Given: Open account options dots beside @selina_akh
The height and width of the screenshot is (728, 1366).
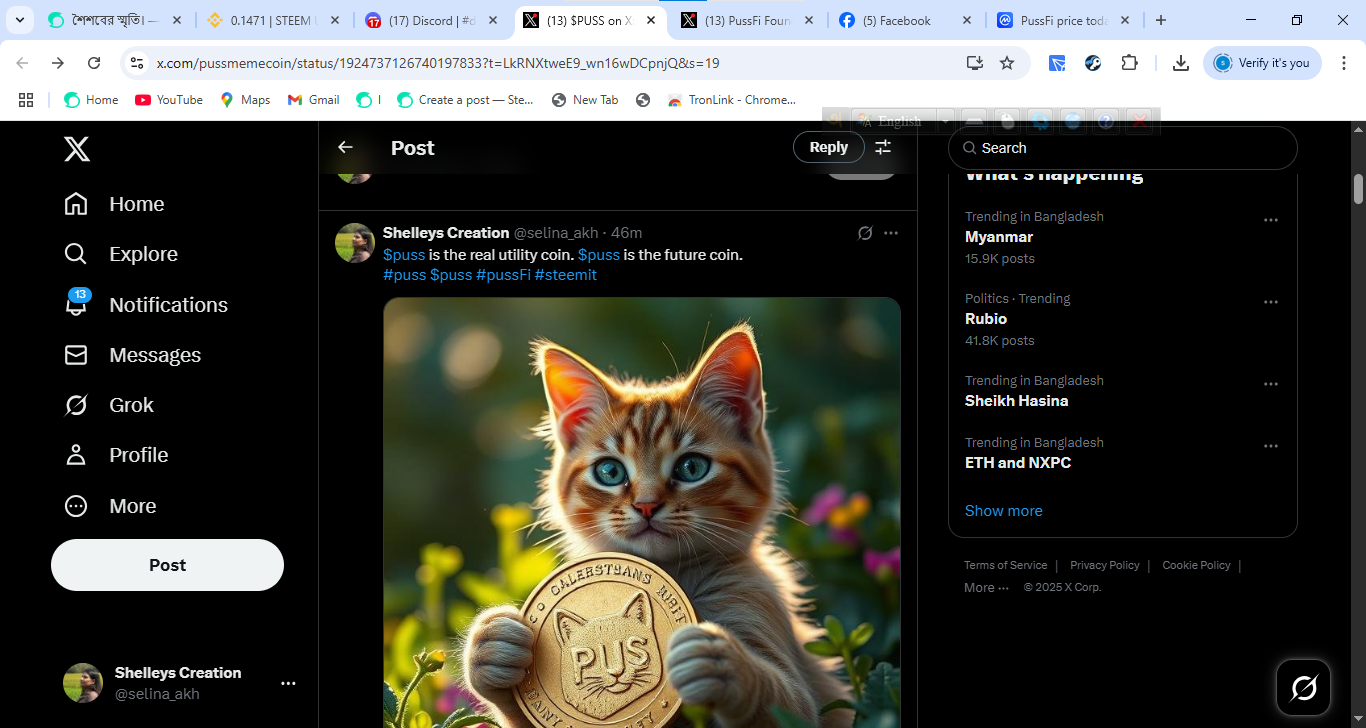Looking at the screenshot, I should tap(288, 683).
